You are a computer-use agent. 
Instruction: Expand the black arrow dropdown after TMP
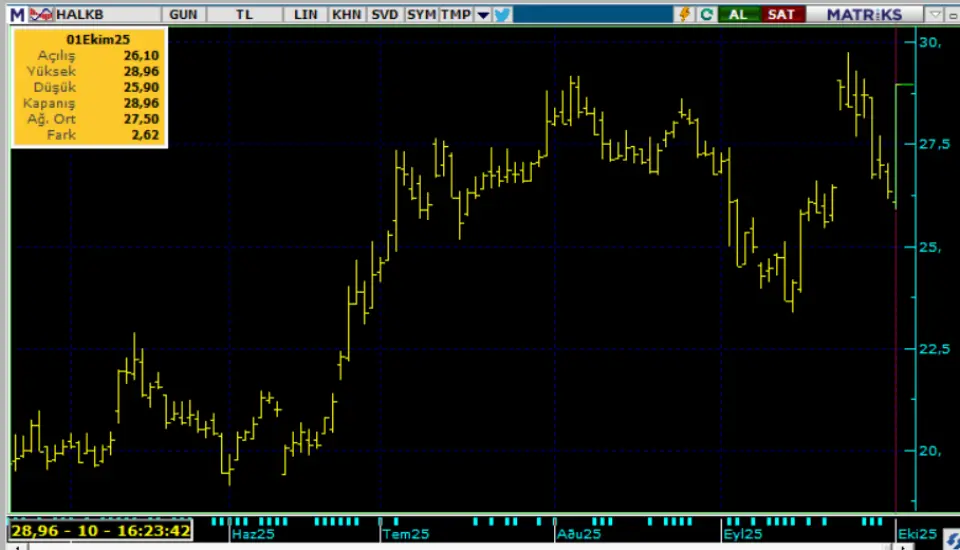483,14
